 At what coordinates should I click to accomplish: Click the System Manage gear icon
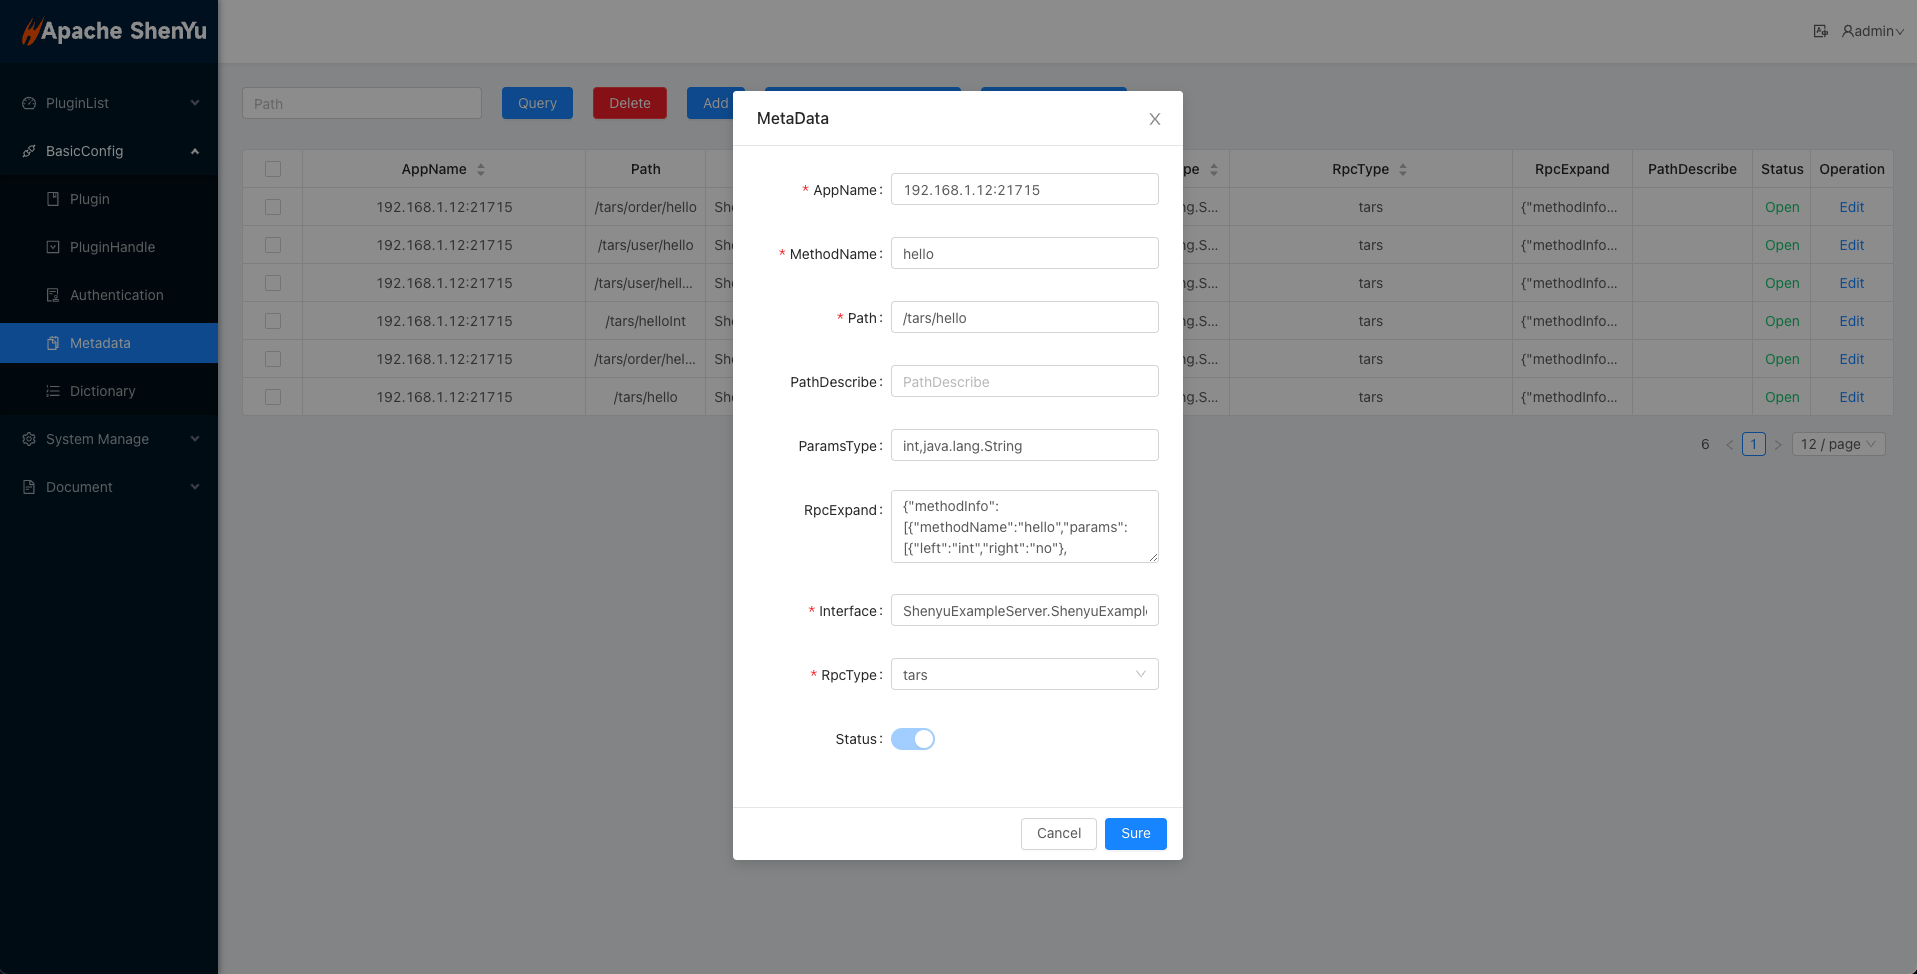[x=29, y=439]
